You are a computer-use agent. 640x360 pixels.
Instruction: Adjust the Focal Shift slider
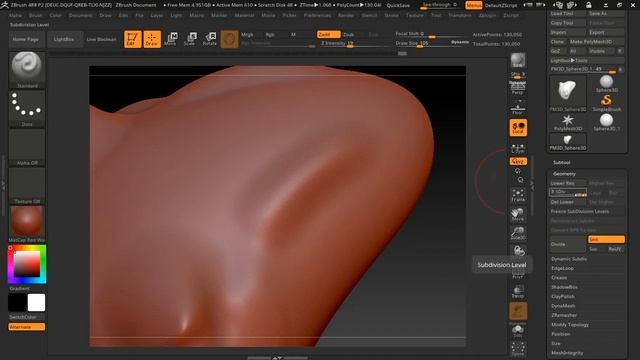(432, 34)
